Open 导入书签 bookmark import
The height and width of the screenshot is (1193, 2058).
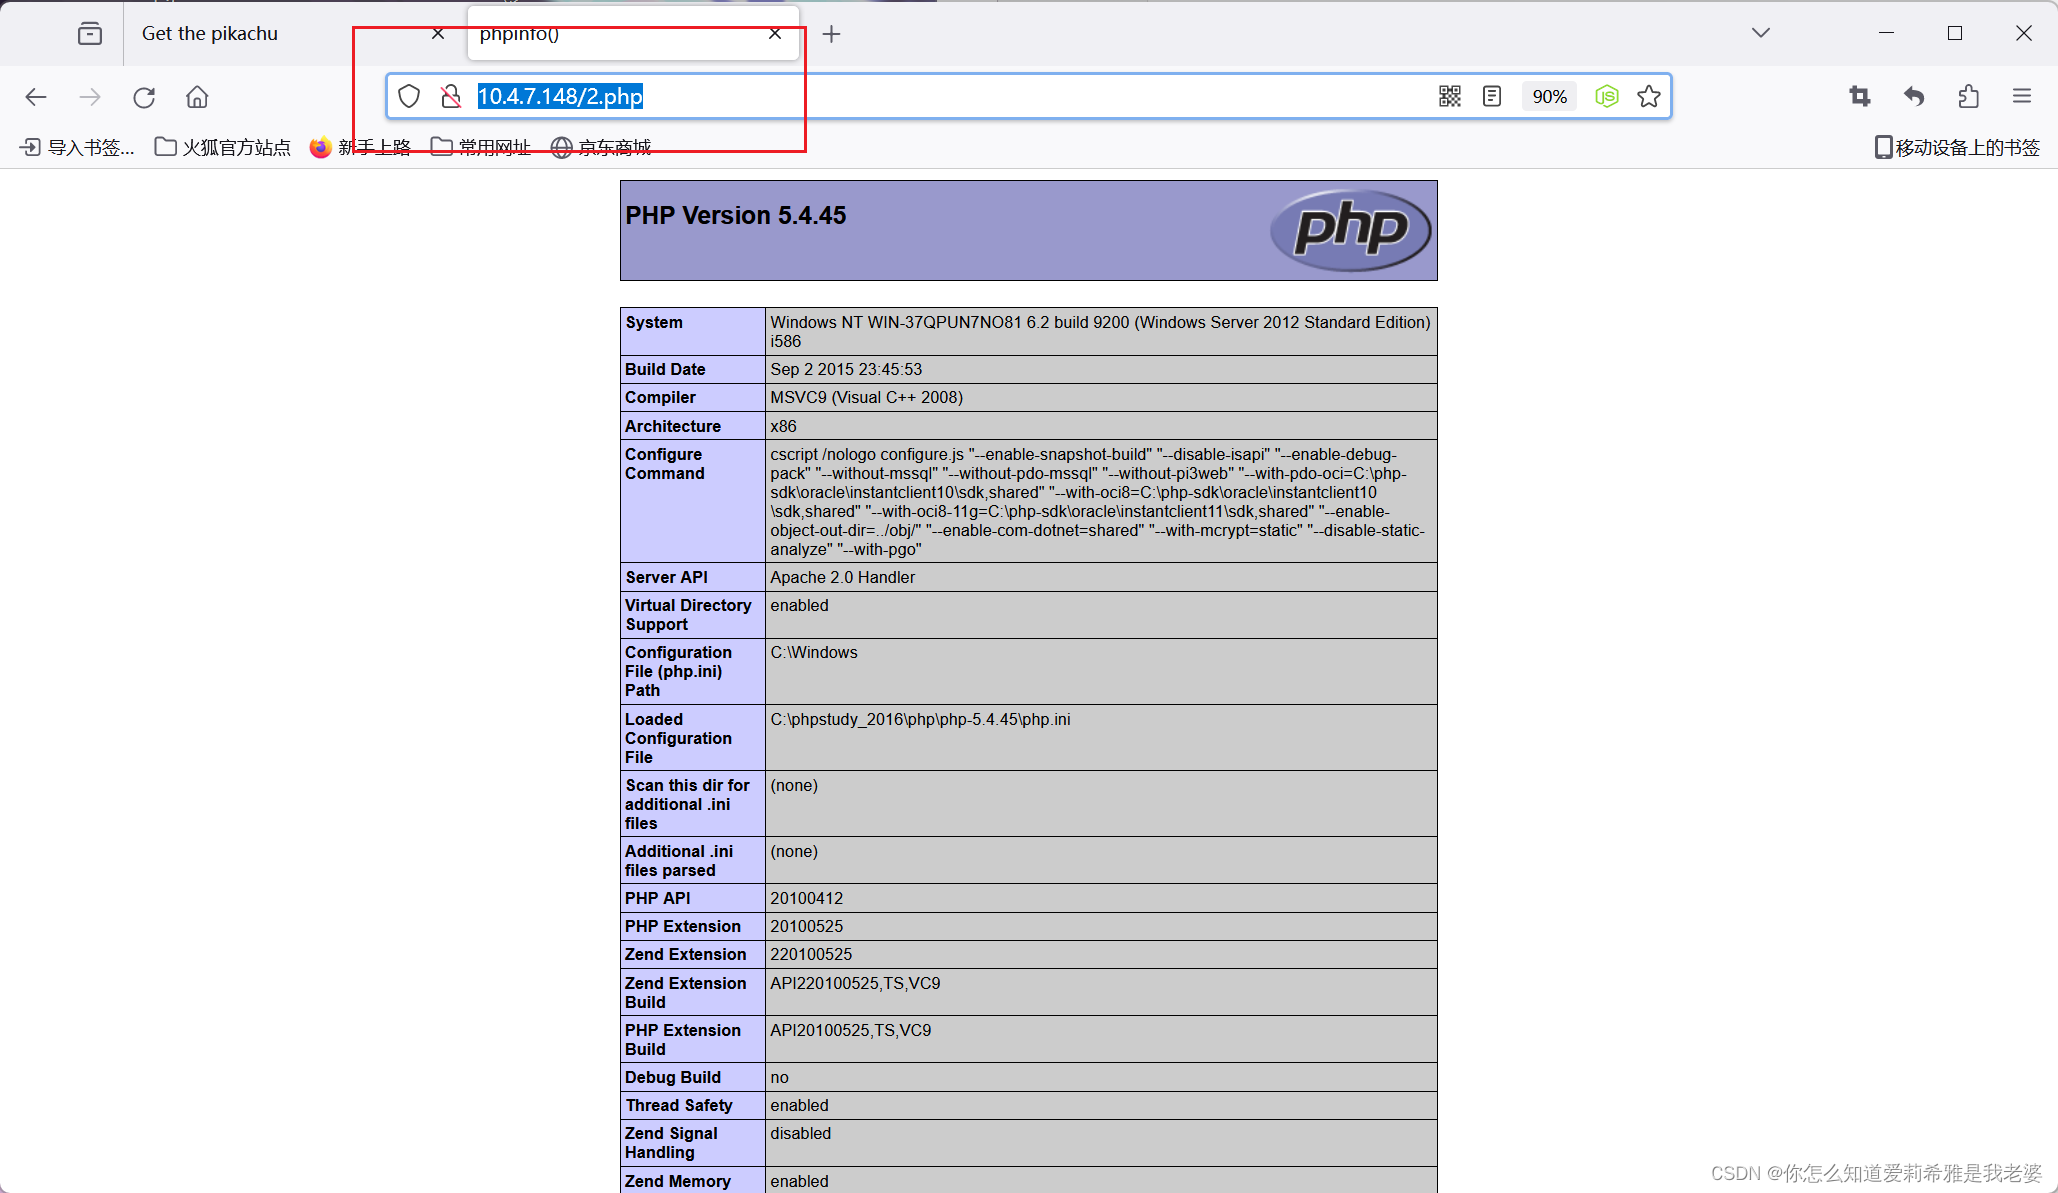[77, 148]
